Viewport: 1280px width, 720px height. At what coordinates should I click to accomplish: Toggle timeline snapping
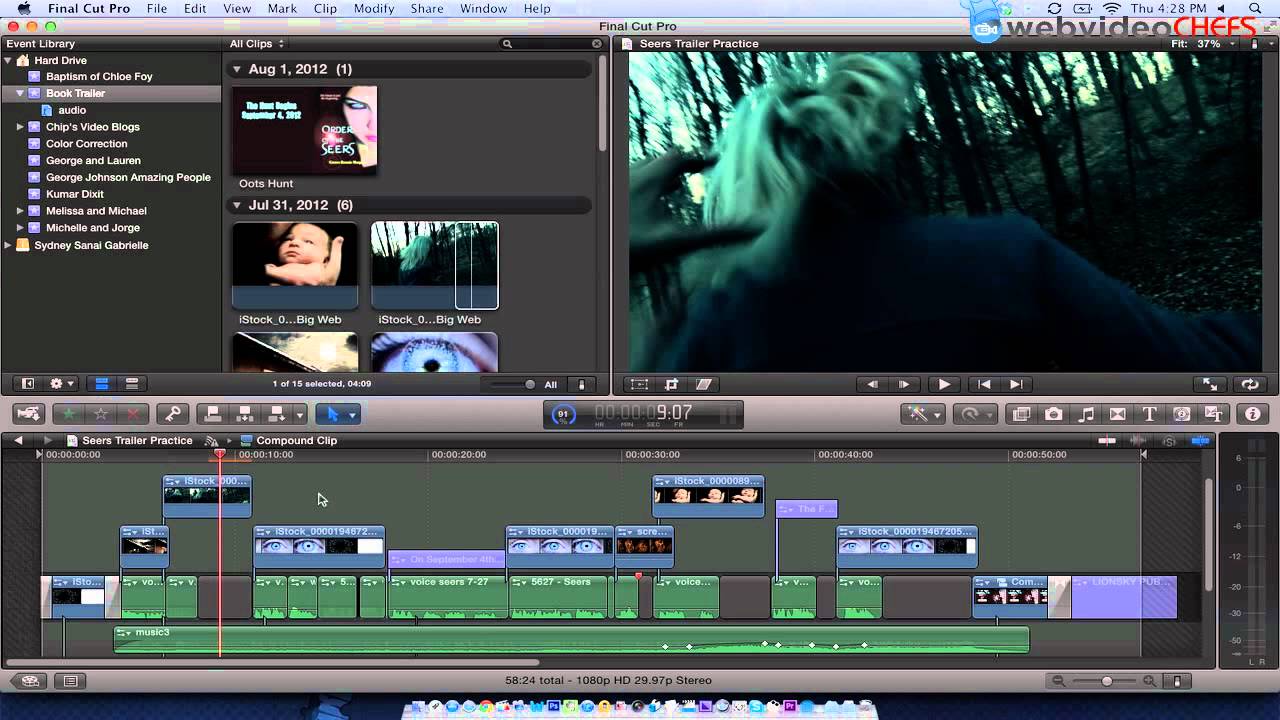(x=1201, y=440)
